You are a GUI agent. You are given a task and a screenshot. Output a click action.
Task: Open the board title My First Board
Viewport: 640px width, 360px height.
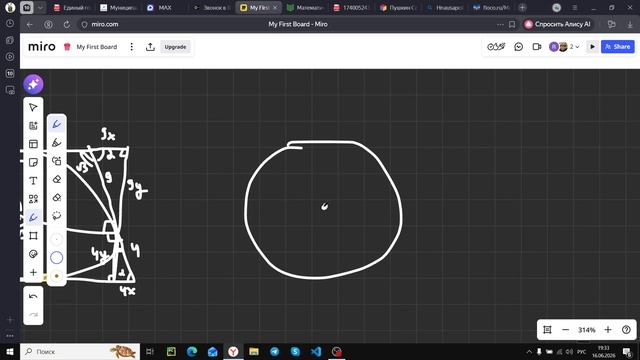[97, 47]
